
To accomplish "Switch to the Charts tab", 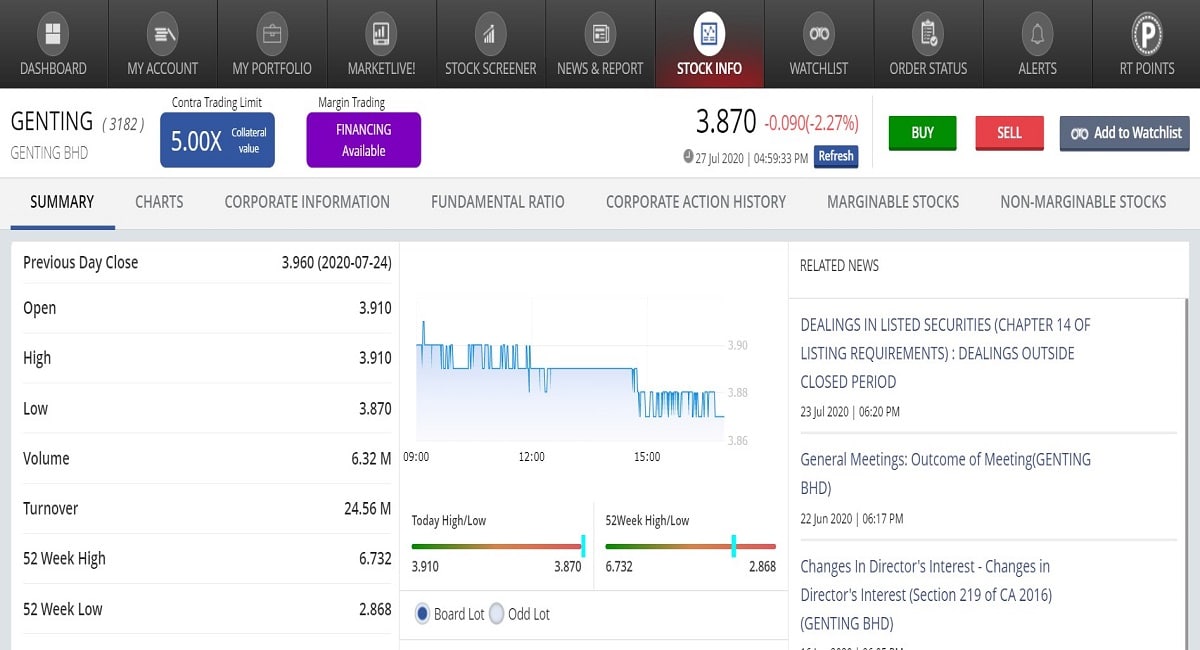I will pyautogui.click(x=159, y=202).
